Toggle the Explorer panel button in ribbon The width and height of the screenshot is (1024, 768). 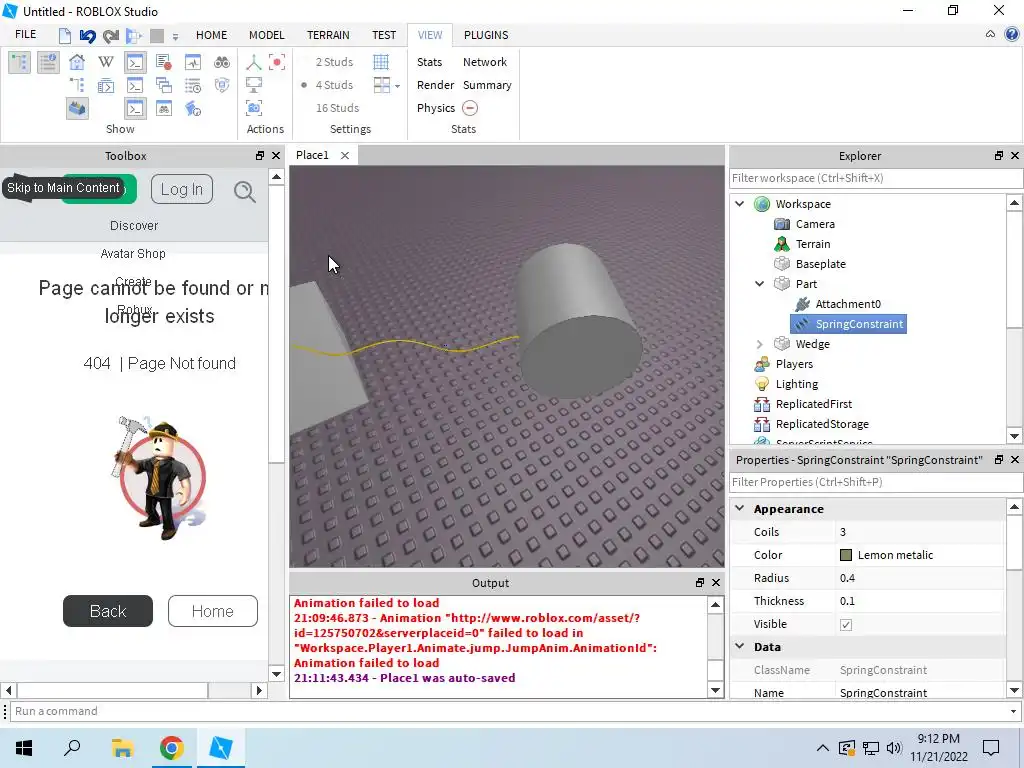pyautogui.click(x=20, y=63)
